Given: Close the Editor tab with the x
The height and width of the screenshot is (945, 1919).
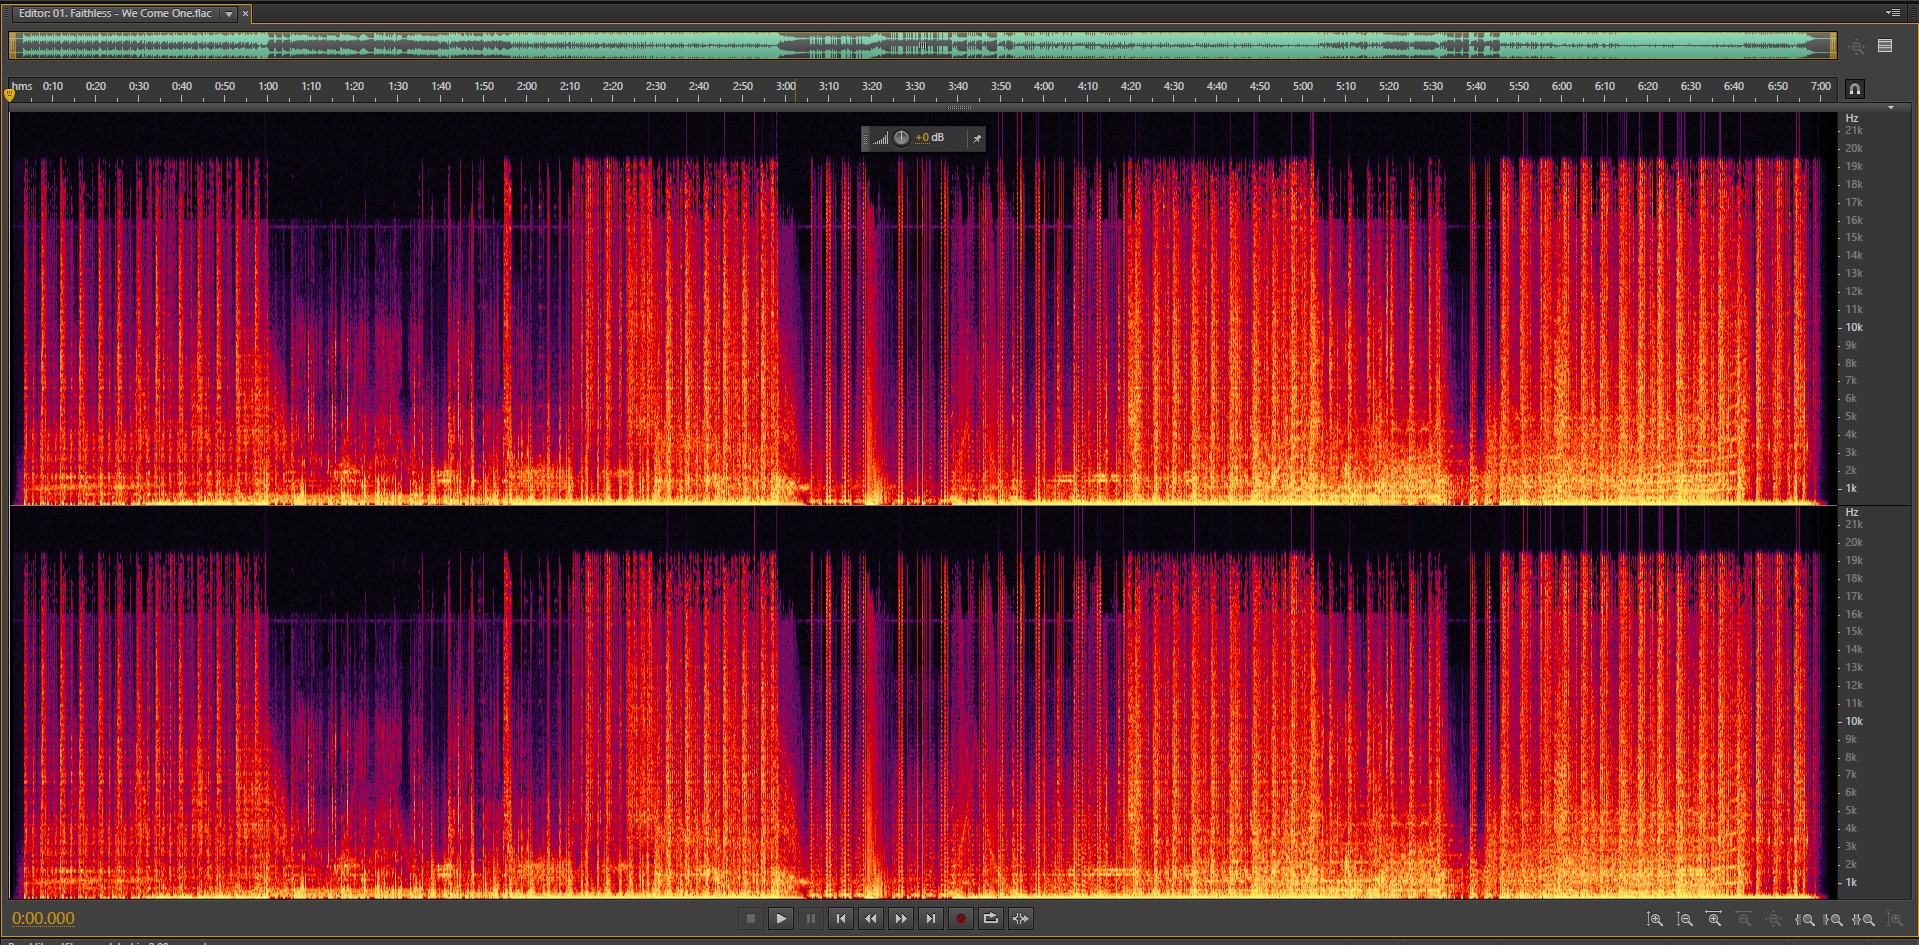Looking at the screenshot, I should tap(245, 14).
